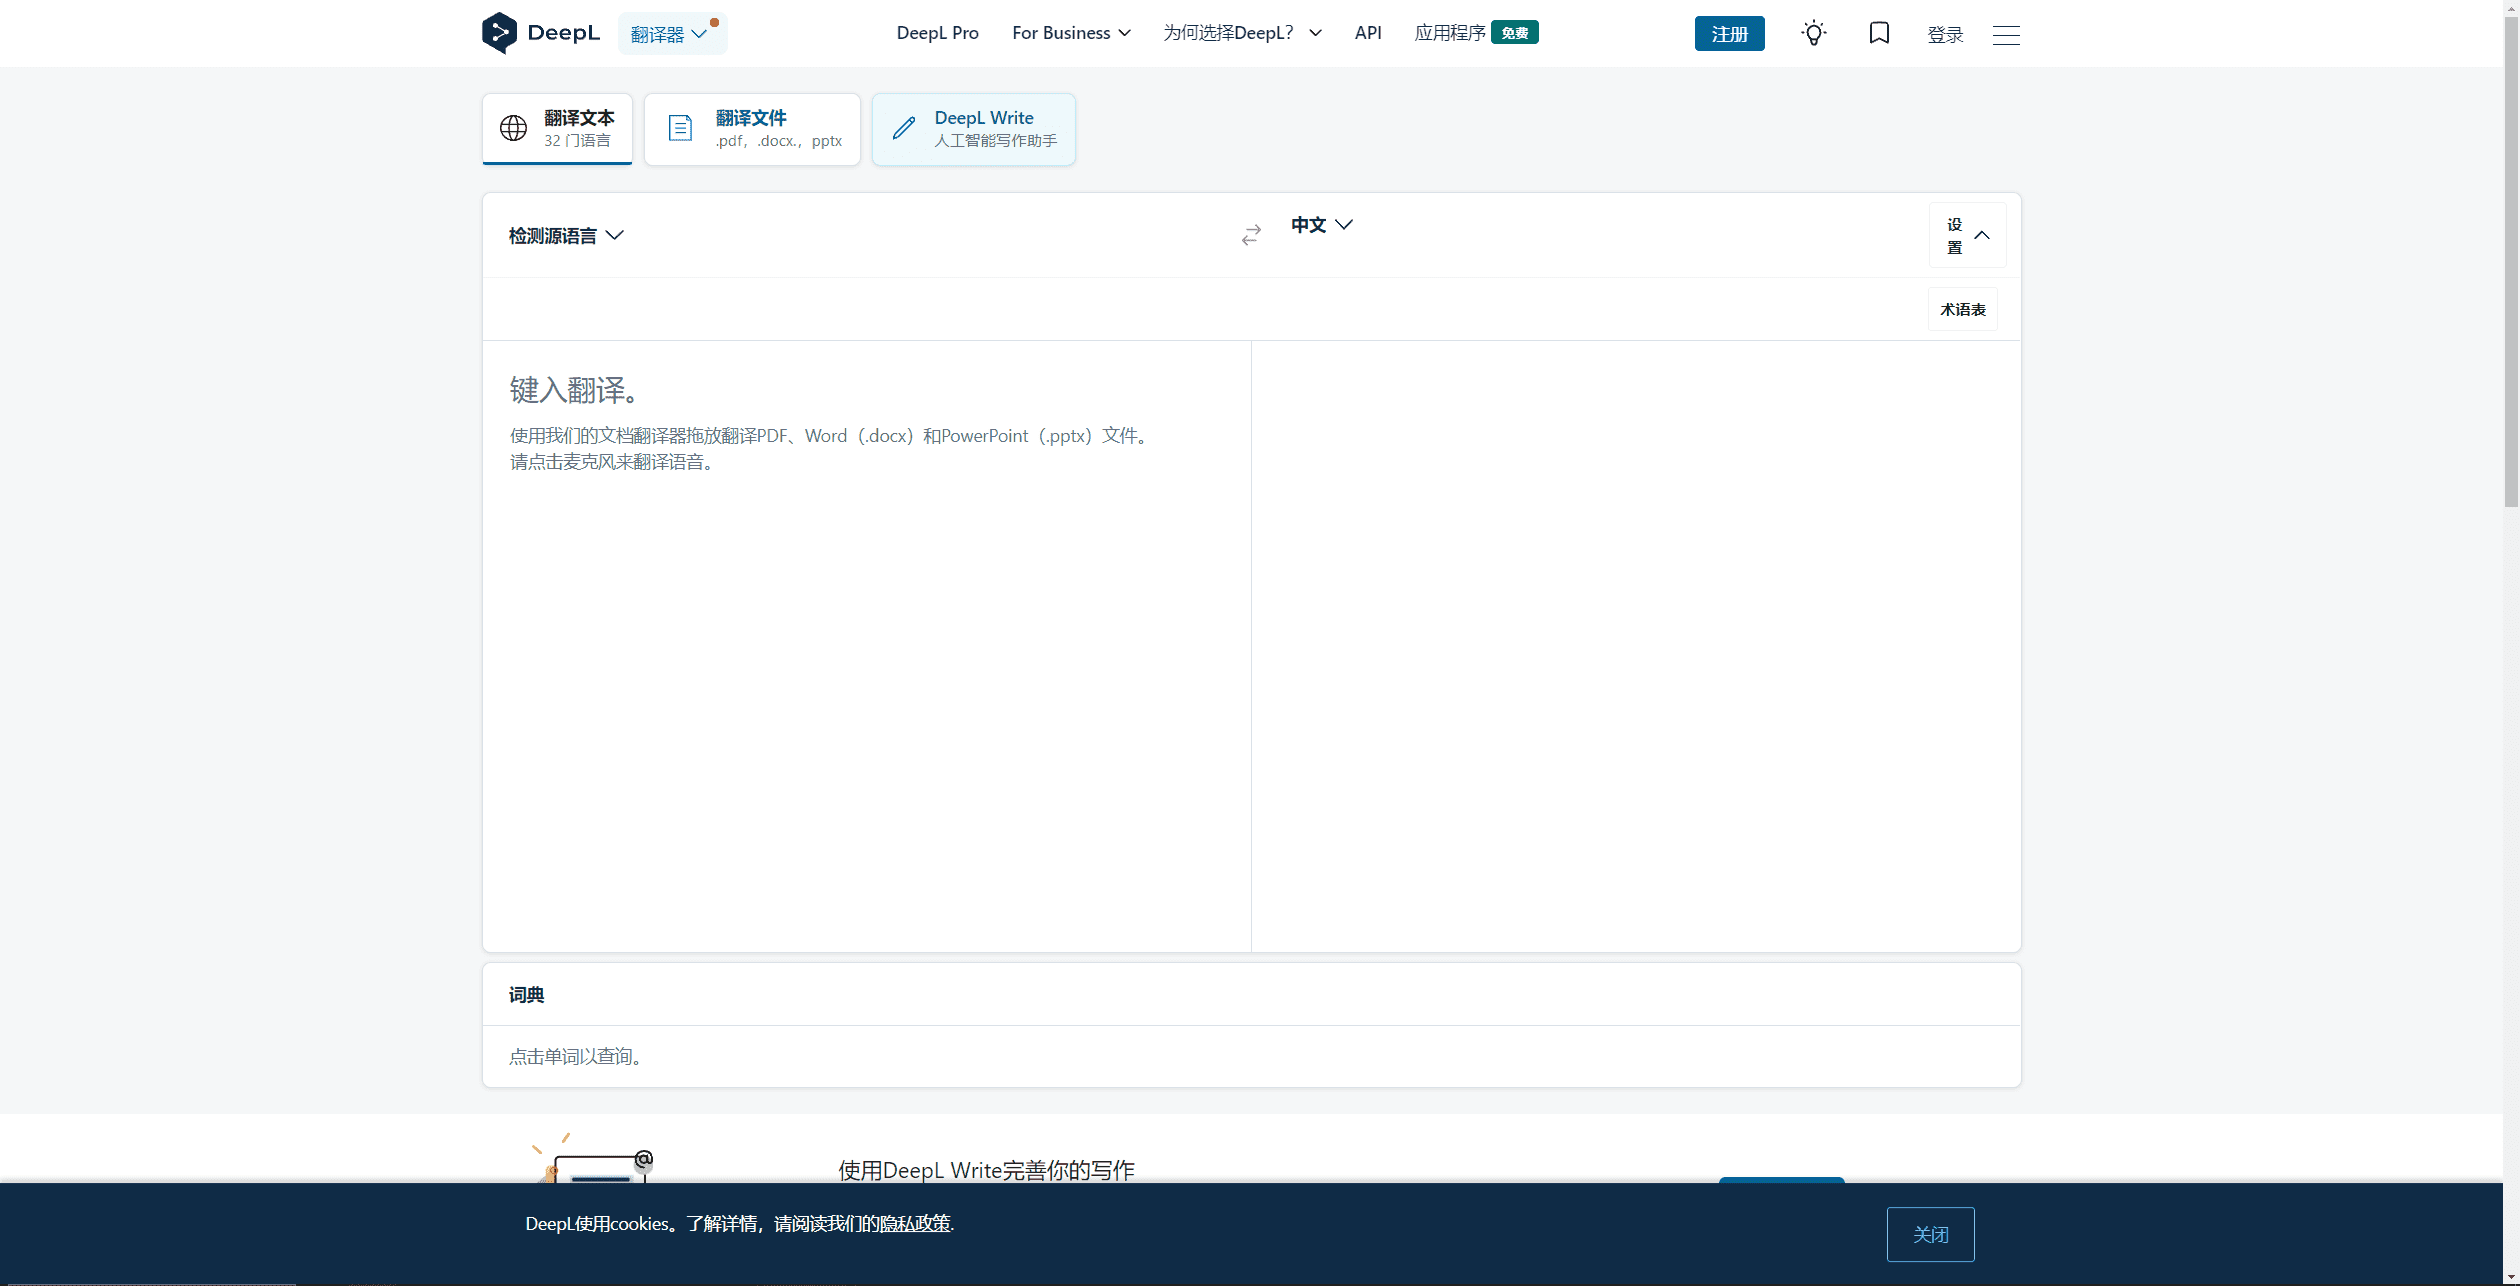Click the 点击单词以查询 text
The height and width of the screenshot is (1286, 2520).
pos(575,1057)
